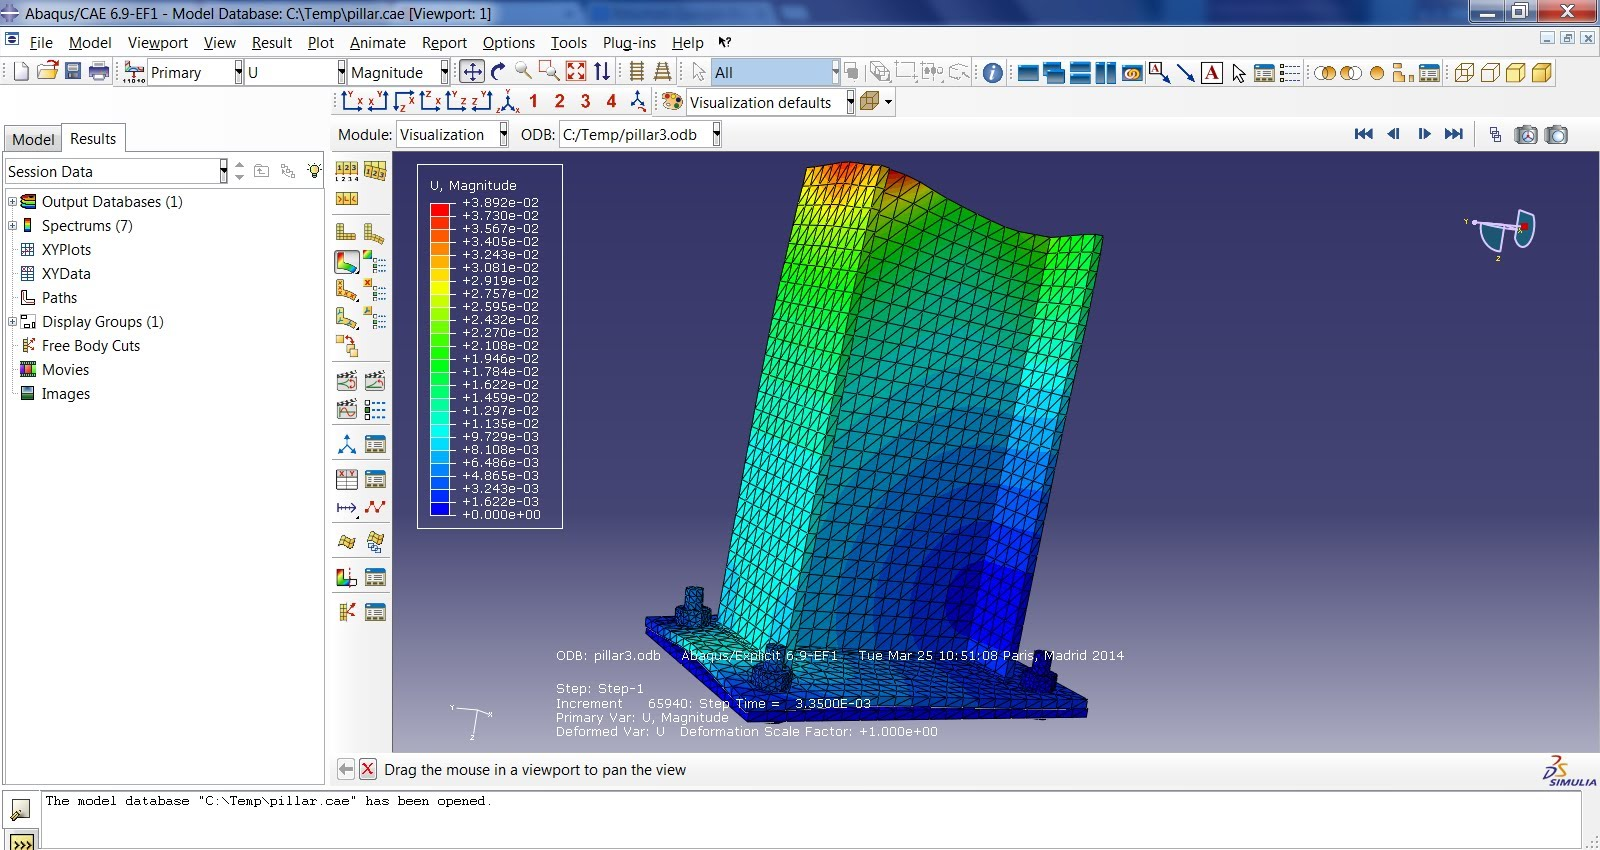Select the Rotate View tool
The image size is (1600, 850).
coord(498,72)
